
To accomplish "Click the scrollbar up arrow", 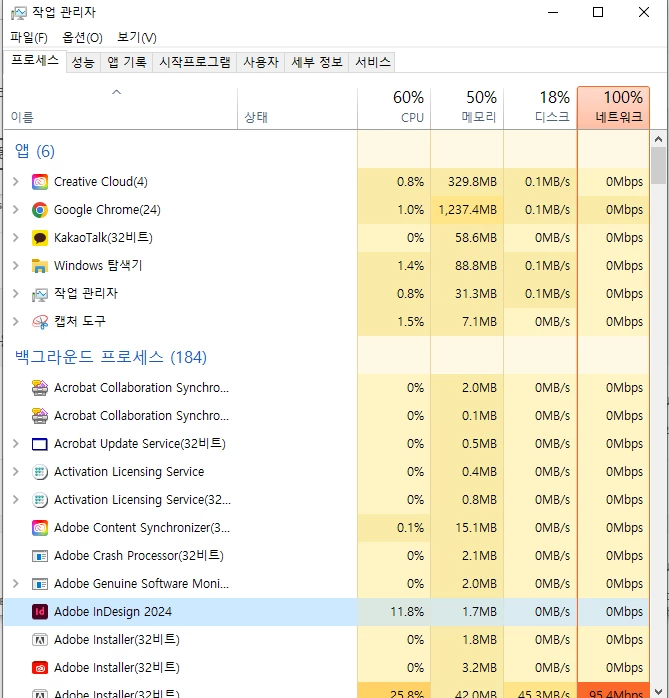I will [x=659, y=139].
